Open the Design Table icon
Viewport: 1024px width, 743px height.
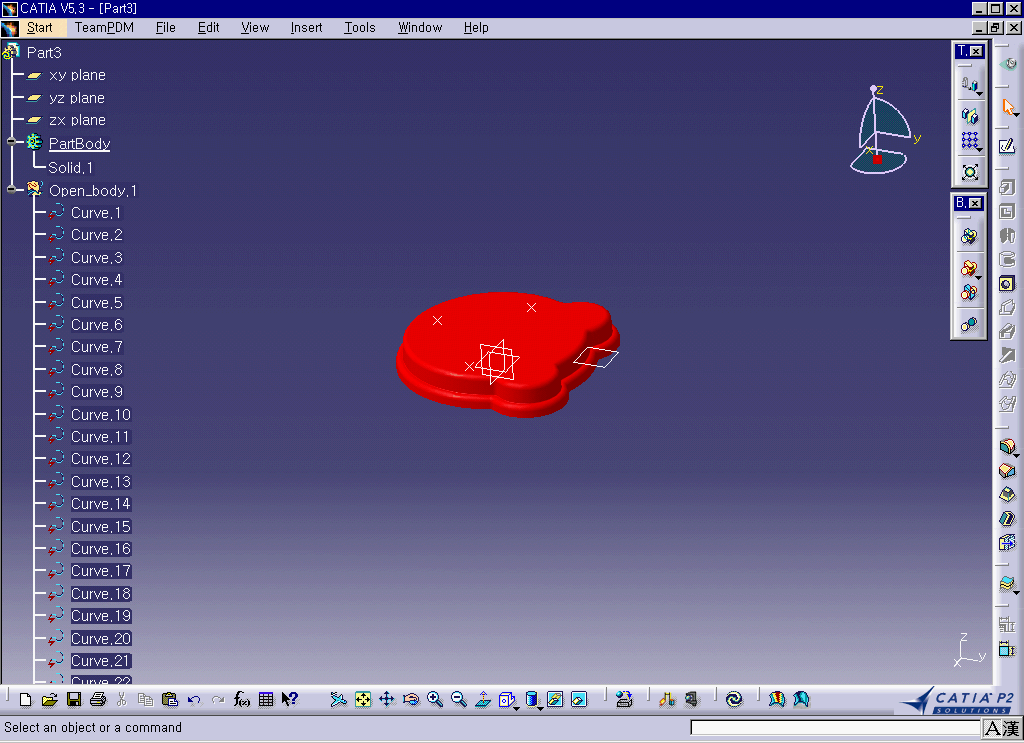pos(266,700)
